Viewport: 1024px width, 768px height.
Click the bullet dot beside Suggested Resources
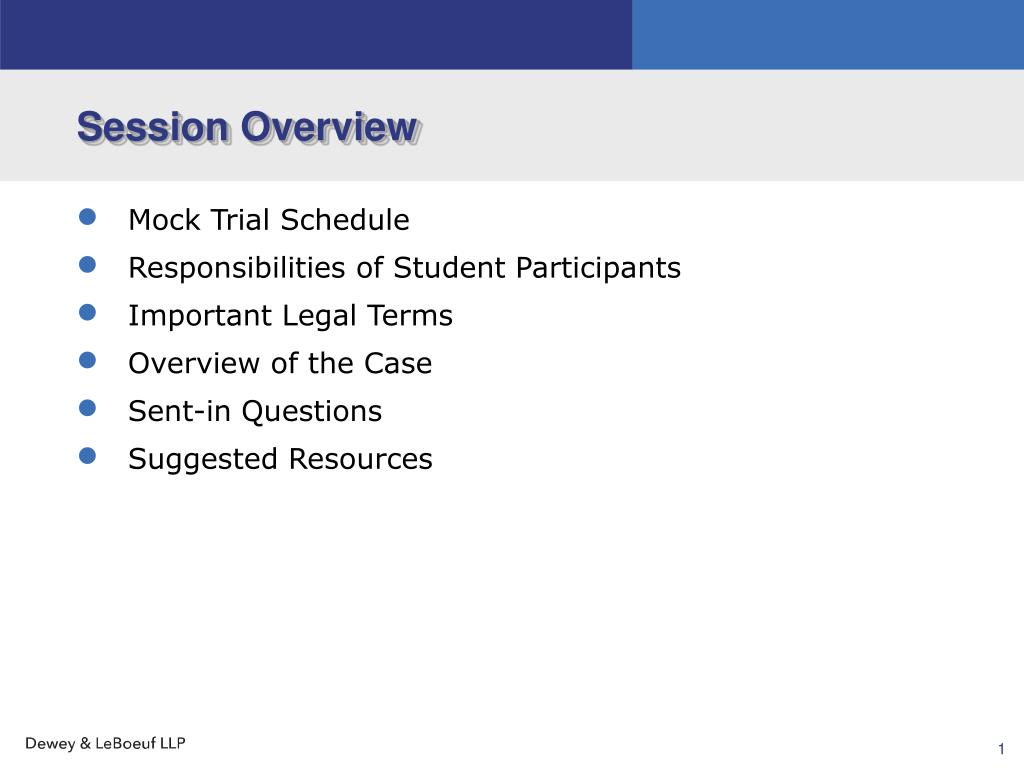(88, 455)
